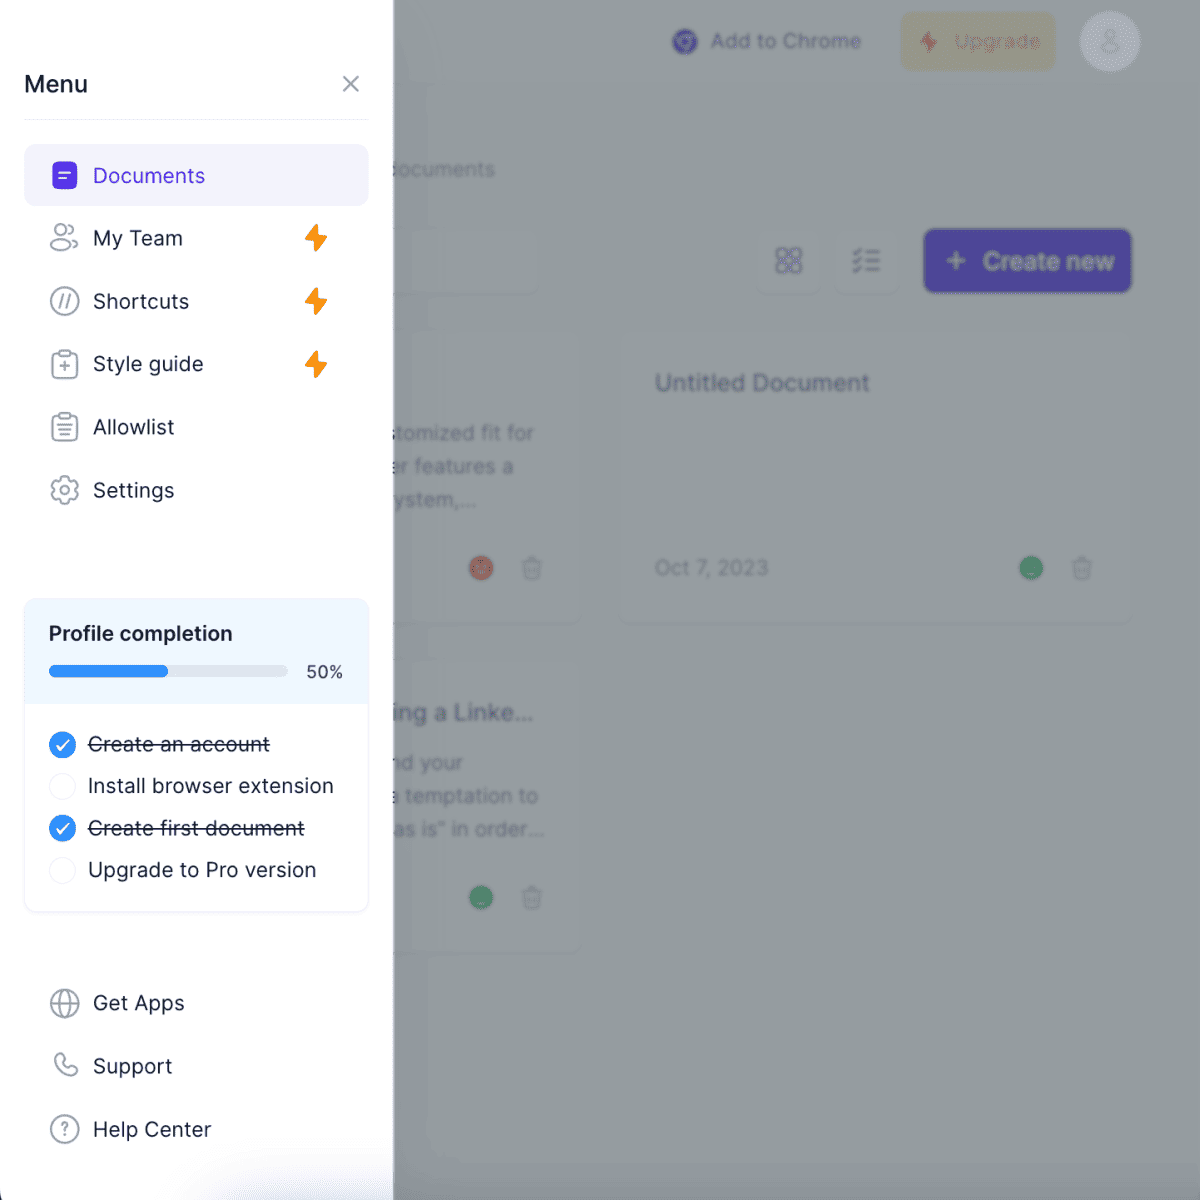Open the Help Center question mark icon

[x=64, y=1129]
